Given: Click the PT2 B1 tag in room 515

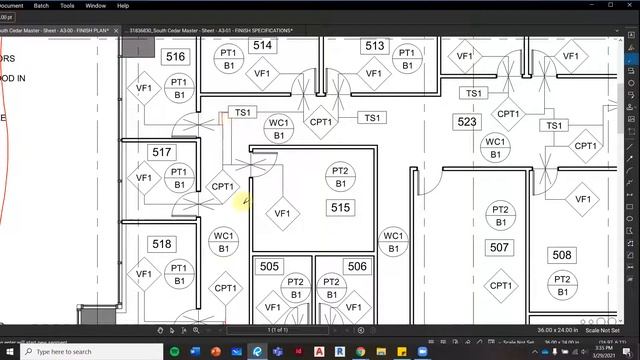Looking at the screenshot, I should 340,178.
